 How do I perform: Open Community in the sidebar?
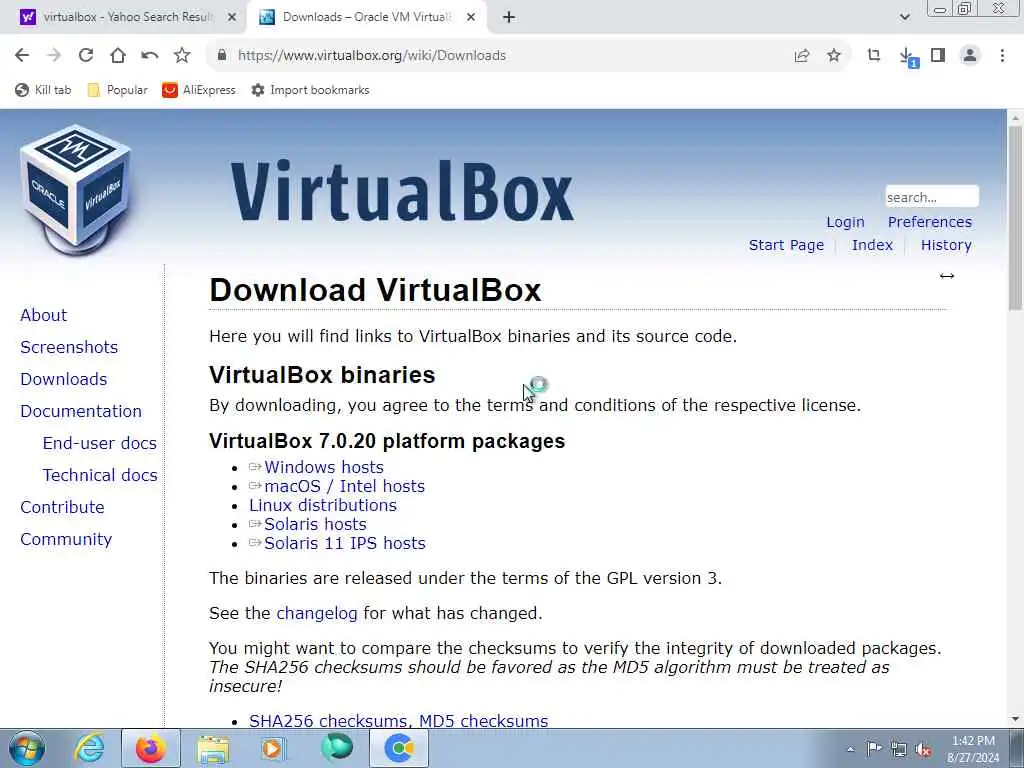66,539
